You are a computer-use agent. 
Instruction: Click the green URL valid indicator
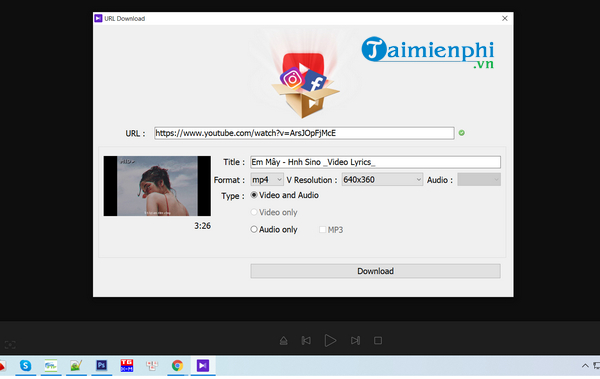[x=462, y=133]
